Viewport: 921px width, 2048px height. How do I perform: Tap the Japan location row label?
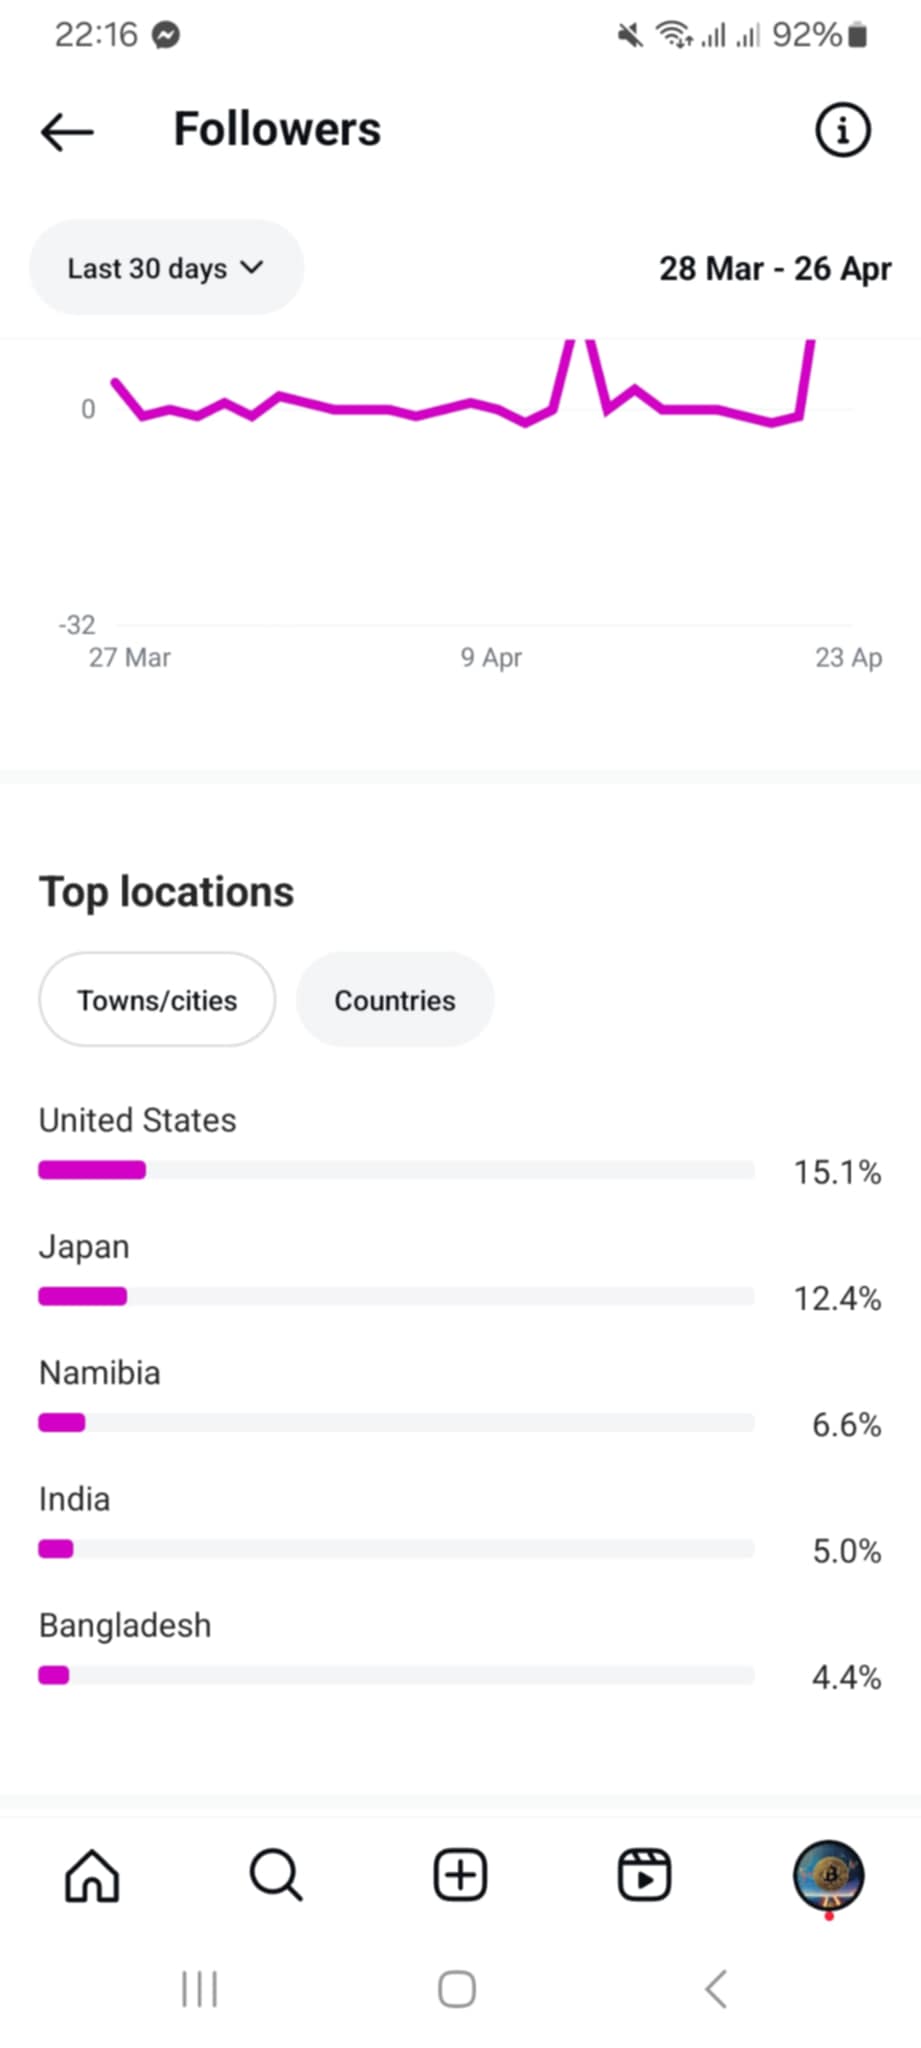pos(84,1247)
